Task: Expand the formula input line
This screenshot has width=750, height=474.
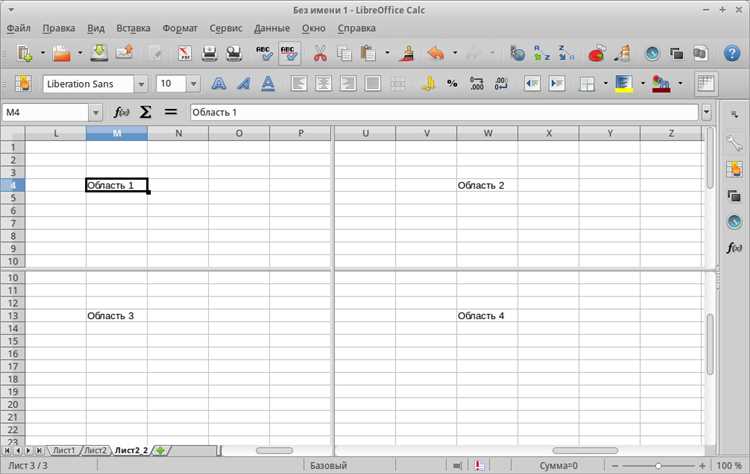Action: tap(706, 112)
